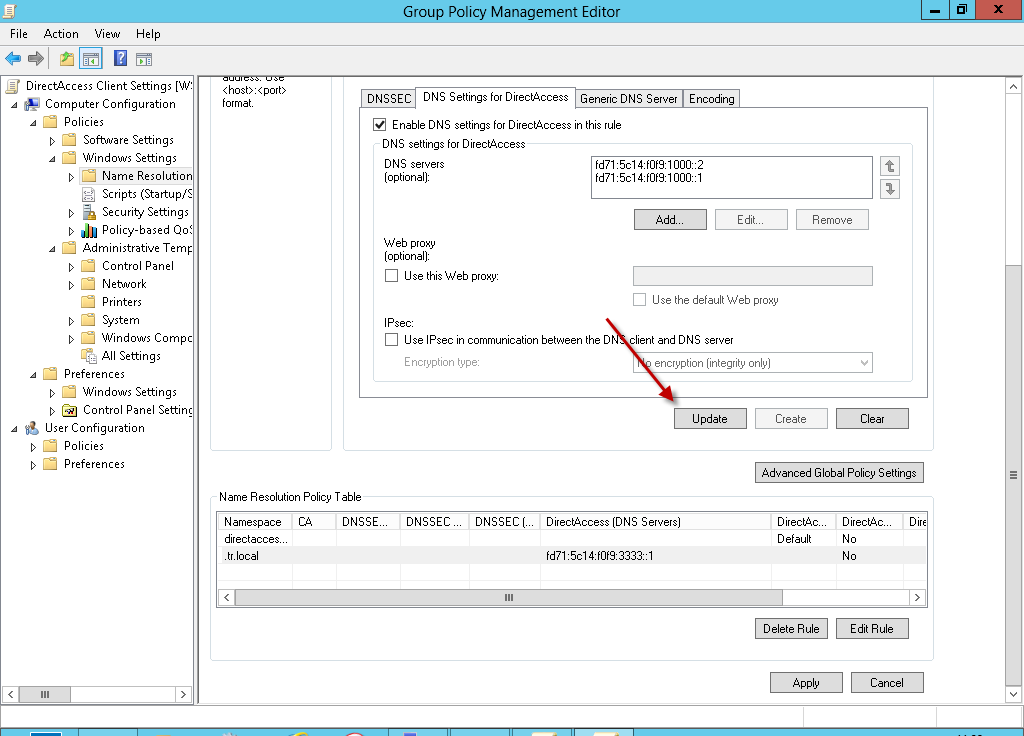Click the Show/Hide Action Pane icon

point(144,59)
